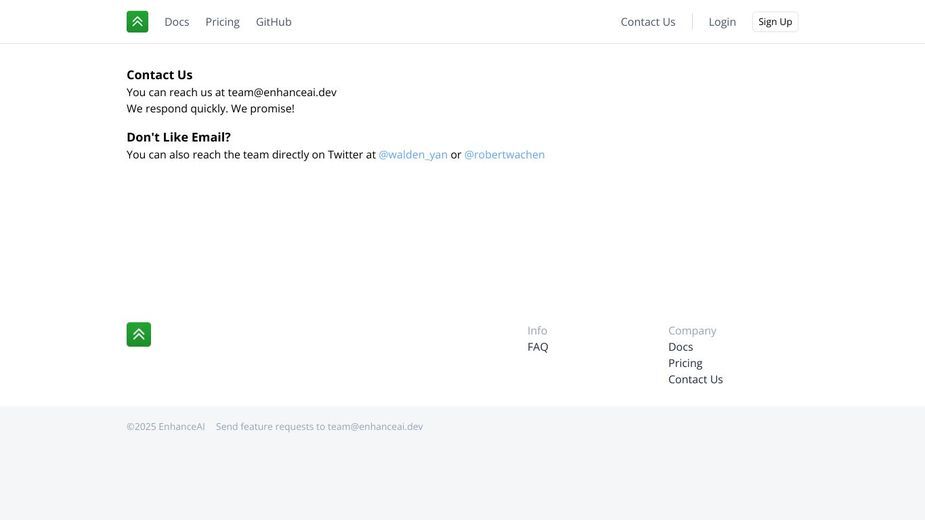Click the feature requests email in footer
925x520 pixels.
point(375,426)
